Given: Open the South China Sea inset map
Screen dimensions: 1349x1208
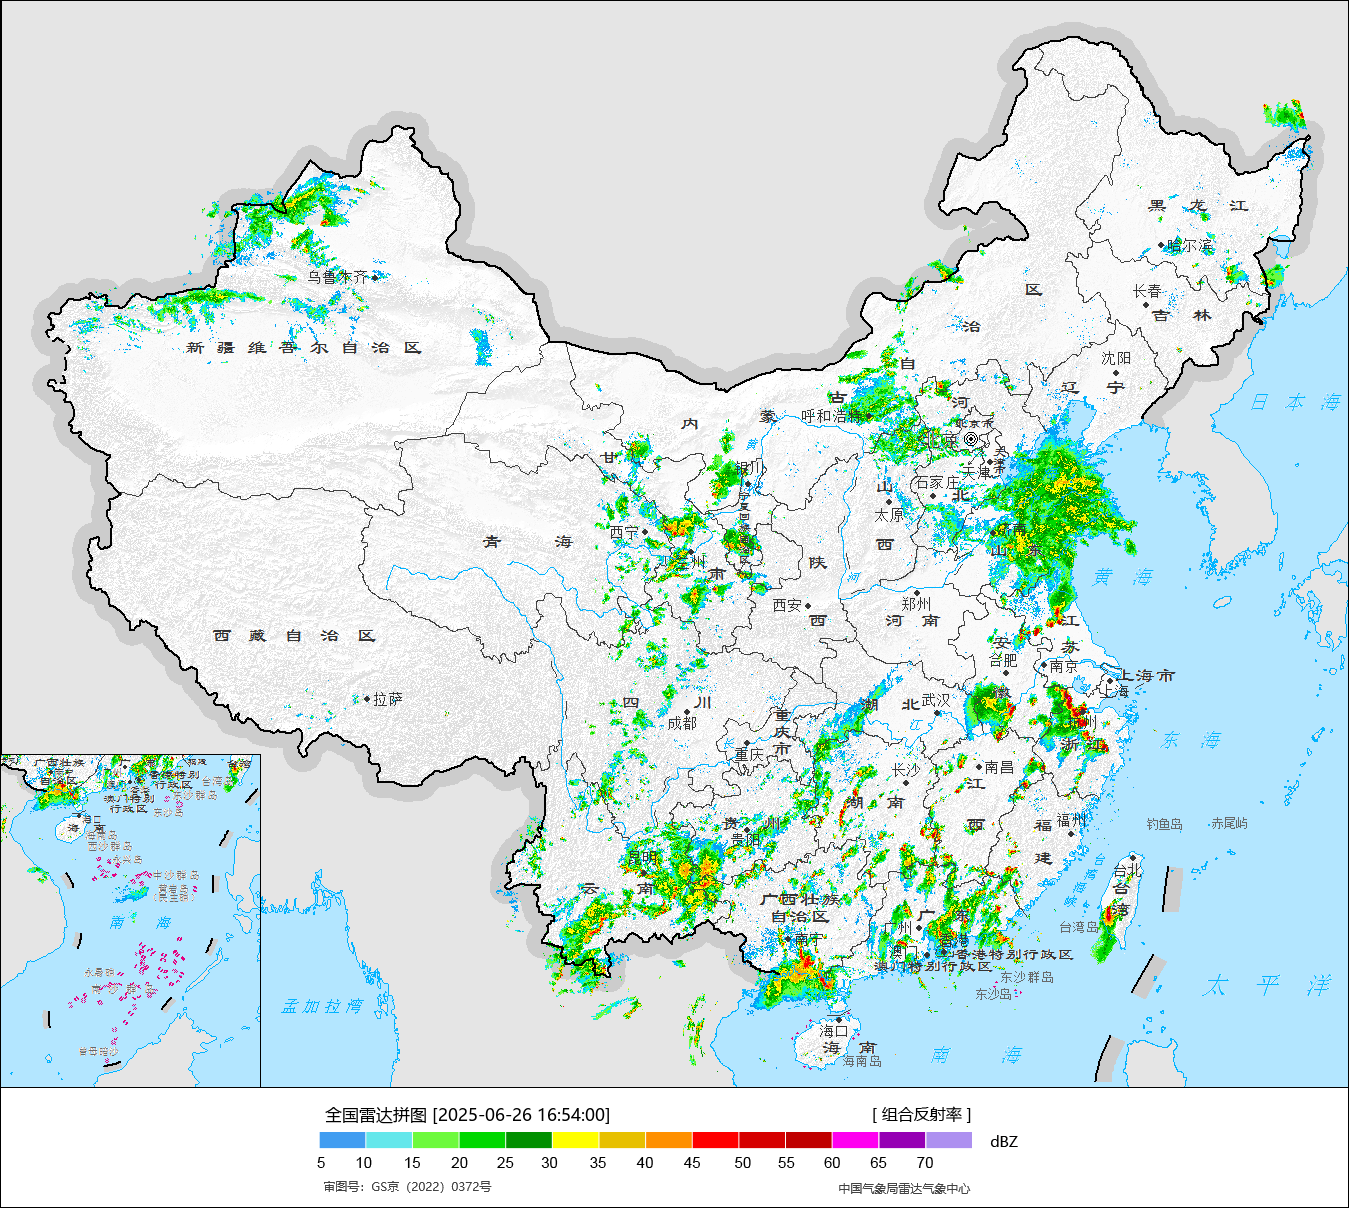Looking at the screenshot, I should click(130, 920).
